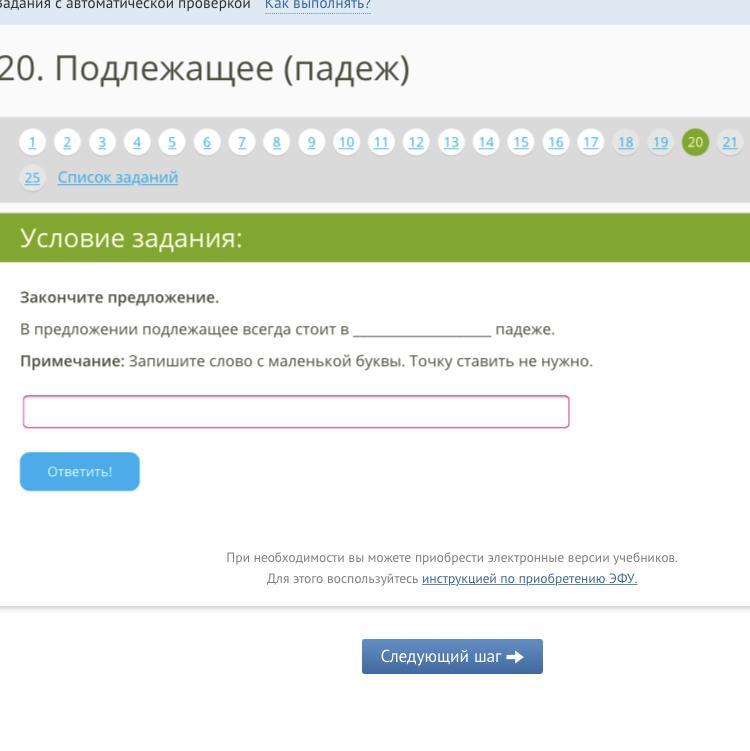
Task: Focus the answer text input field
Action: 296,411
